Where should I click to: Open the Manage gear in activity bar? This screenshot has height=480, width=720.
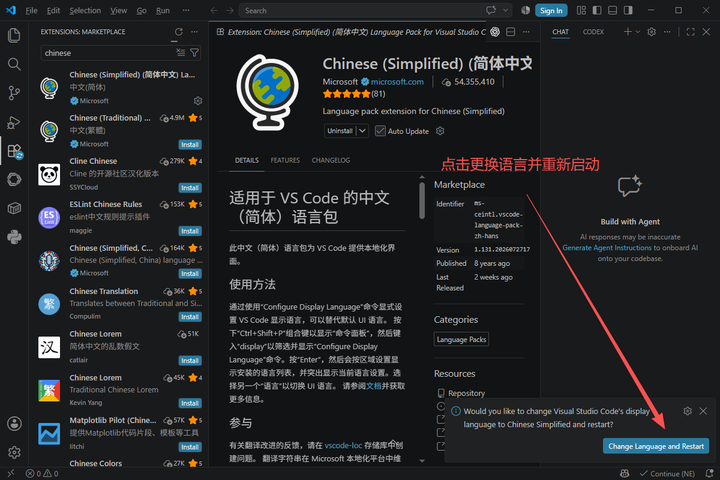click(x=14, y=452)
